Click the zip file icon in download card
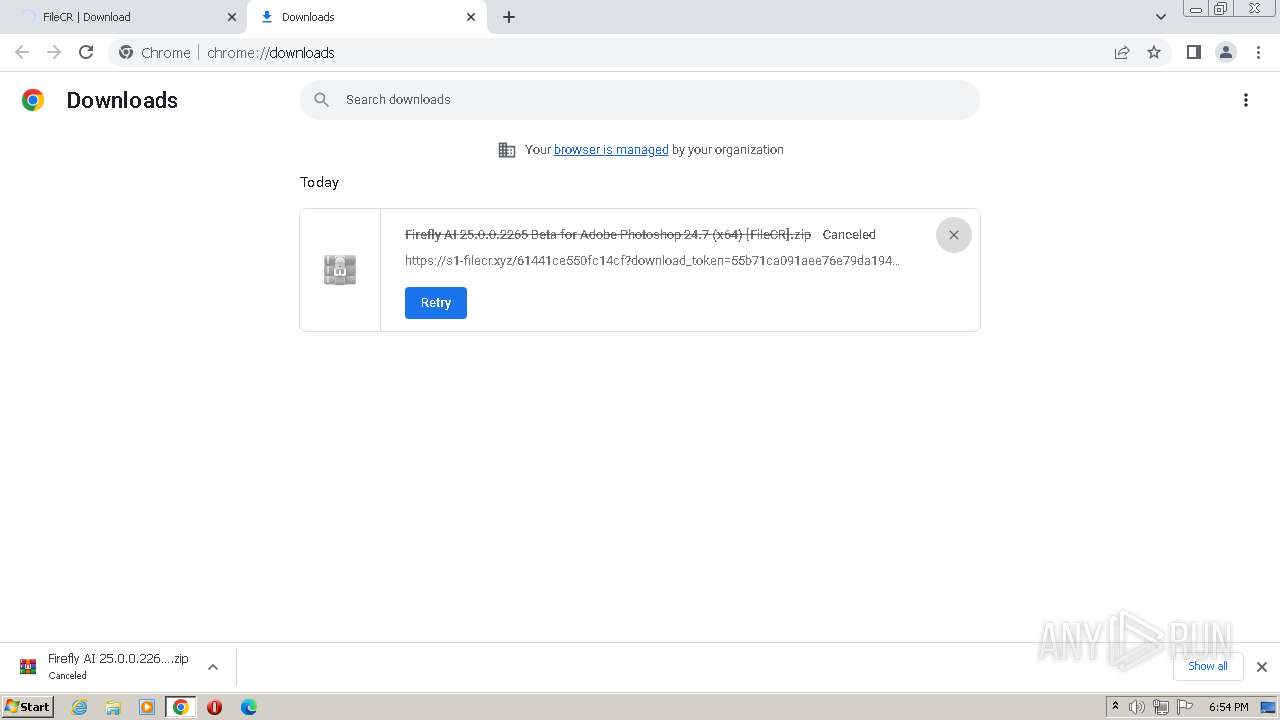 tap(340, 270)
